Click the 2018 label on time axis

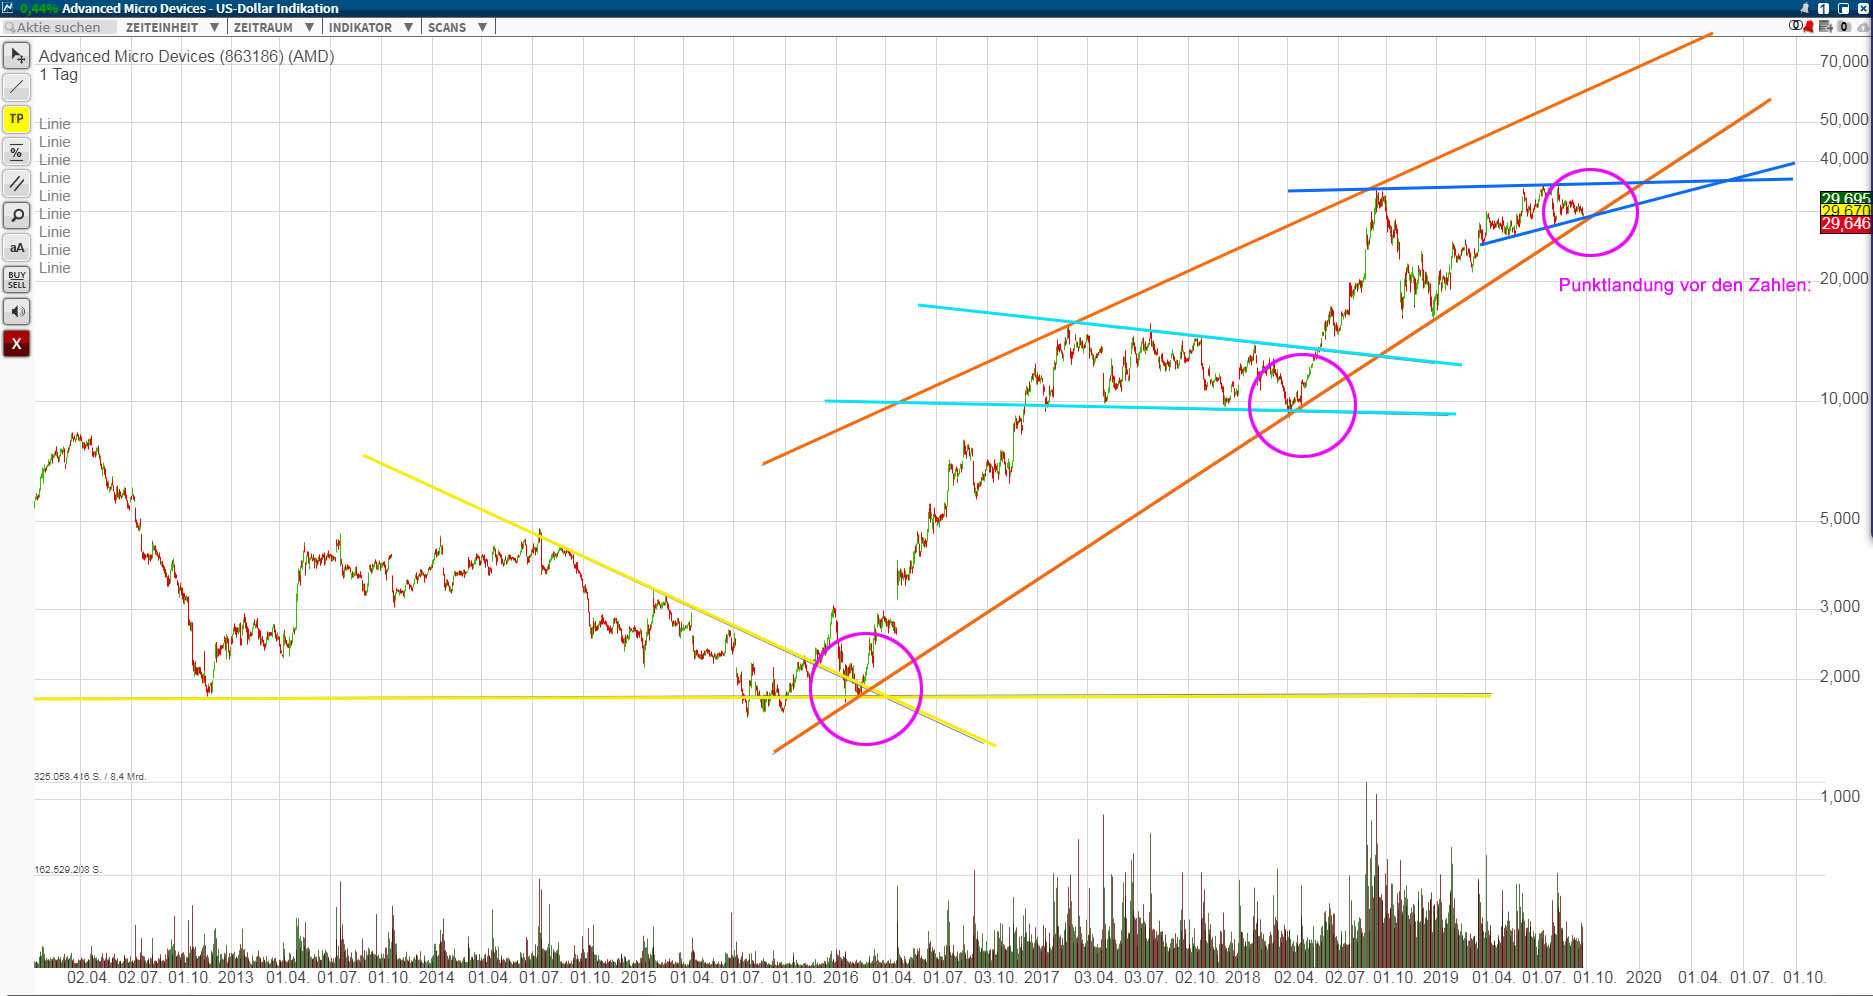coord(1242,977)
